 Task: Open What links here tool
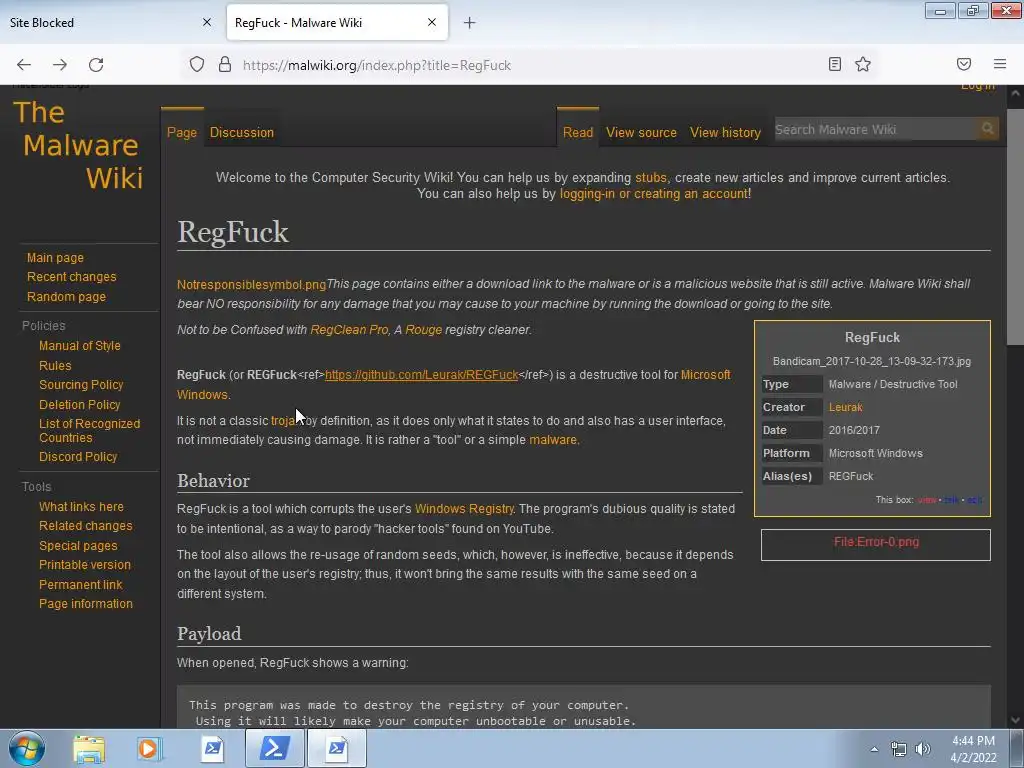(x=81, y=507)
